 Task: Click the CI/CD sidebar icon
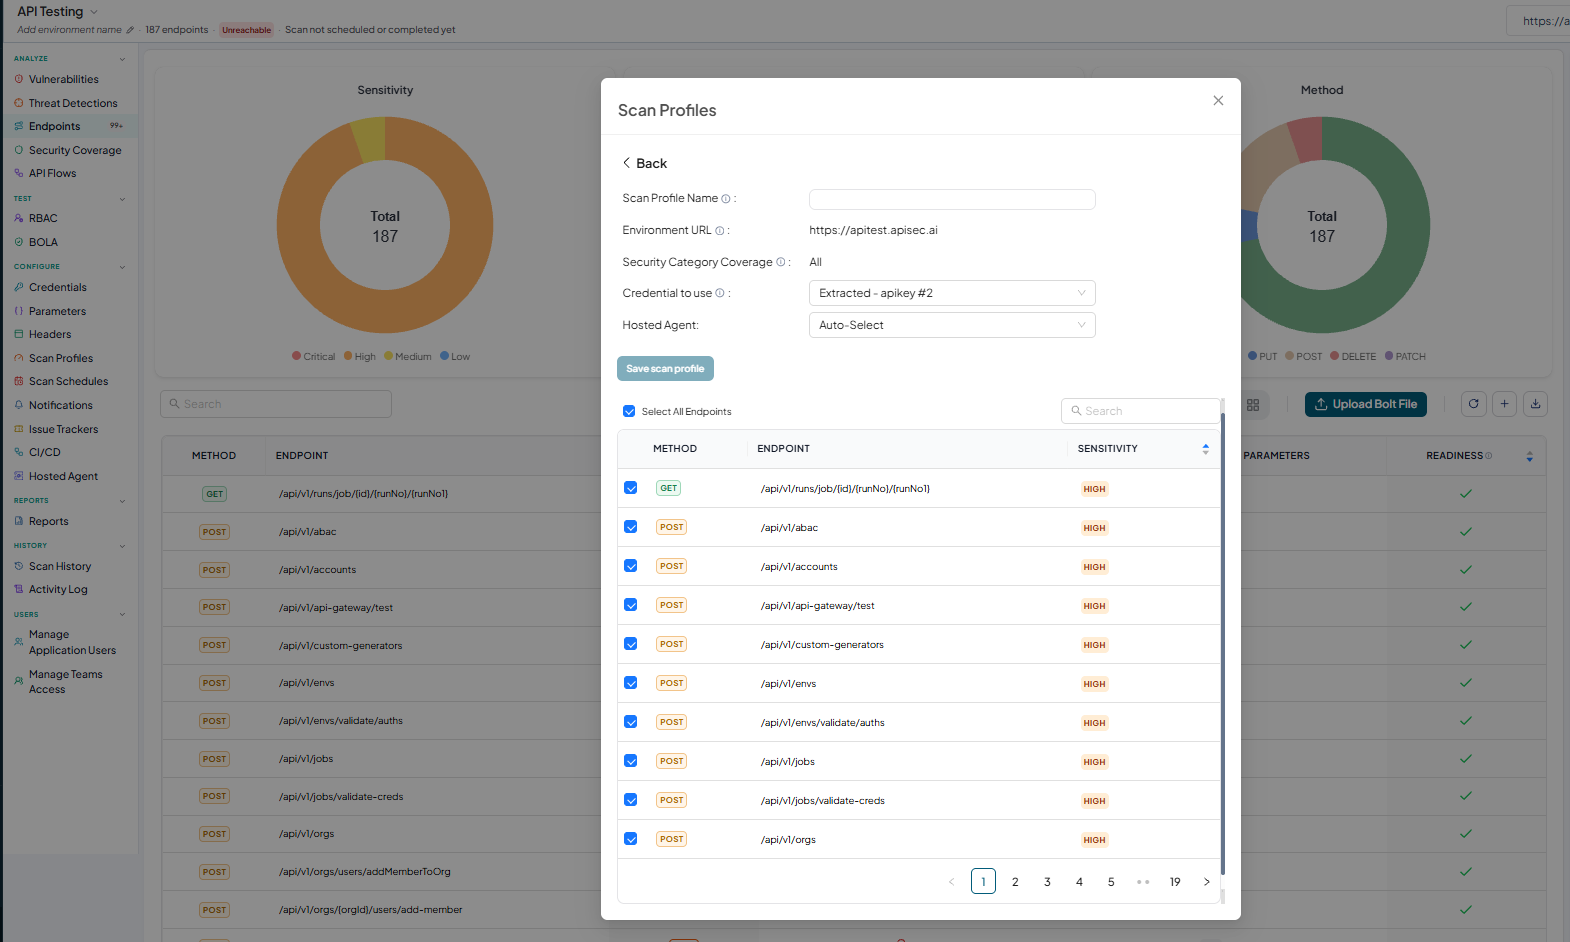pyautogui.click(x=19, y=452)
